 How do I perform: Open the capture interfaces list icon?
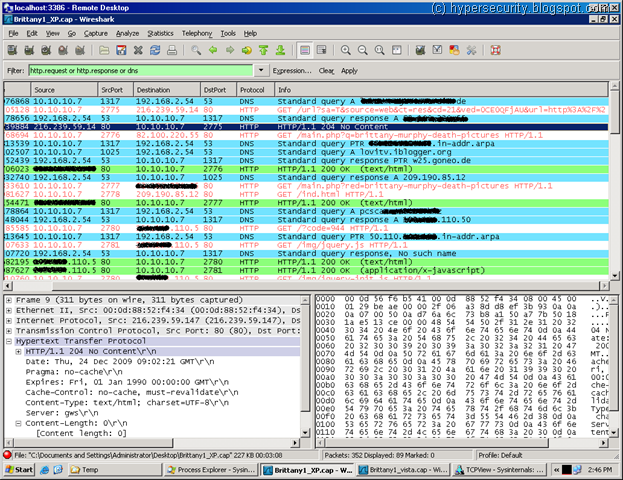pos(12,50)
